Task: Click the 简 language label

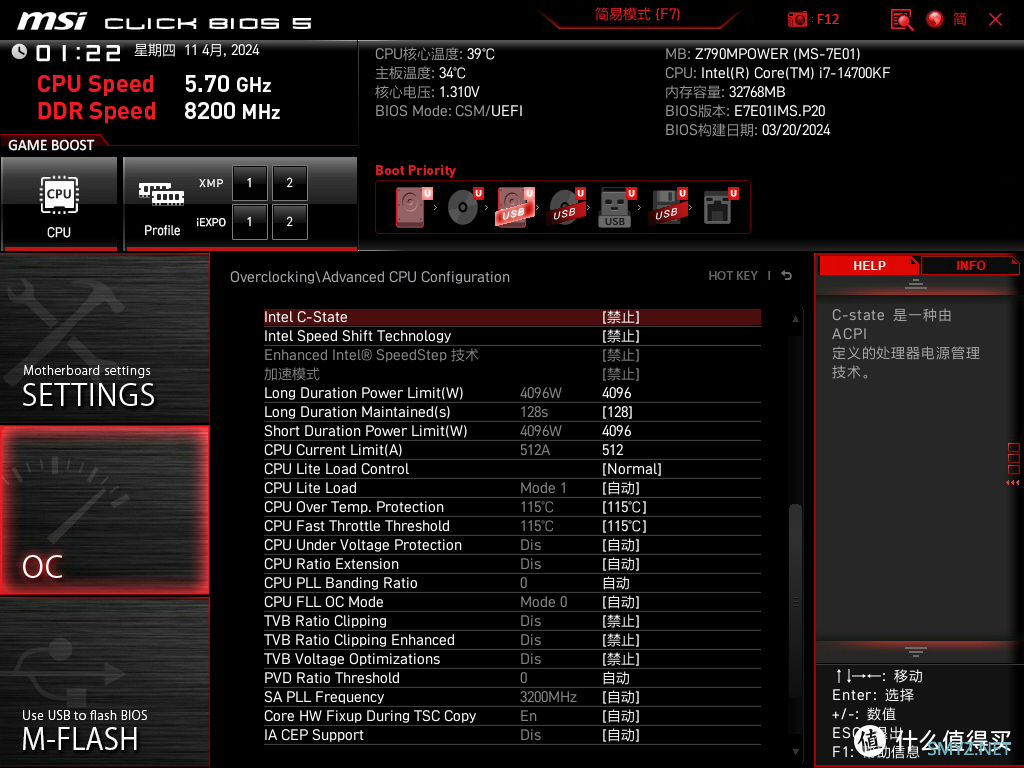Action: click(960, 20)
